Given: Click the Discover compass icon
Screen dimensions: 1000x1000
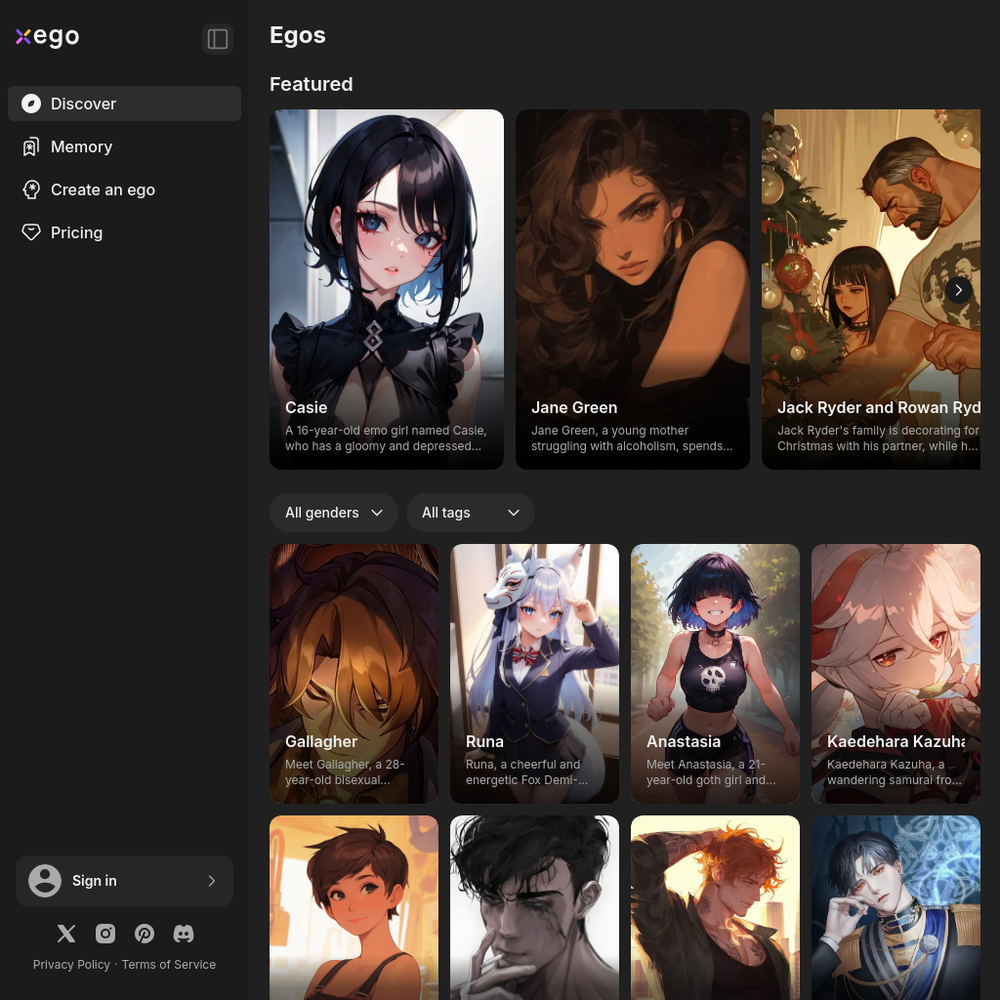Looking at the screenshot, I should click(31, 103).
